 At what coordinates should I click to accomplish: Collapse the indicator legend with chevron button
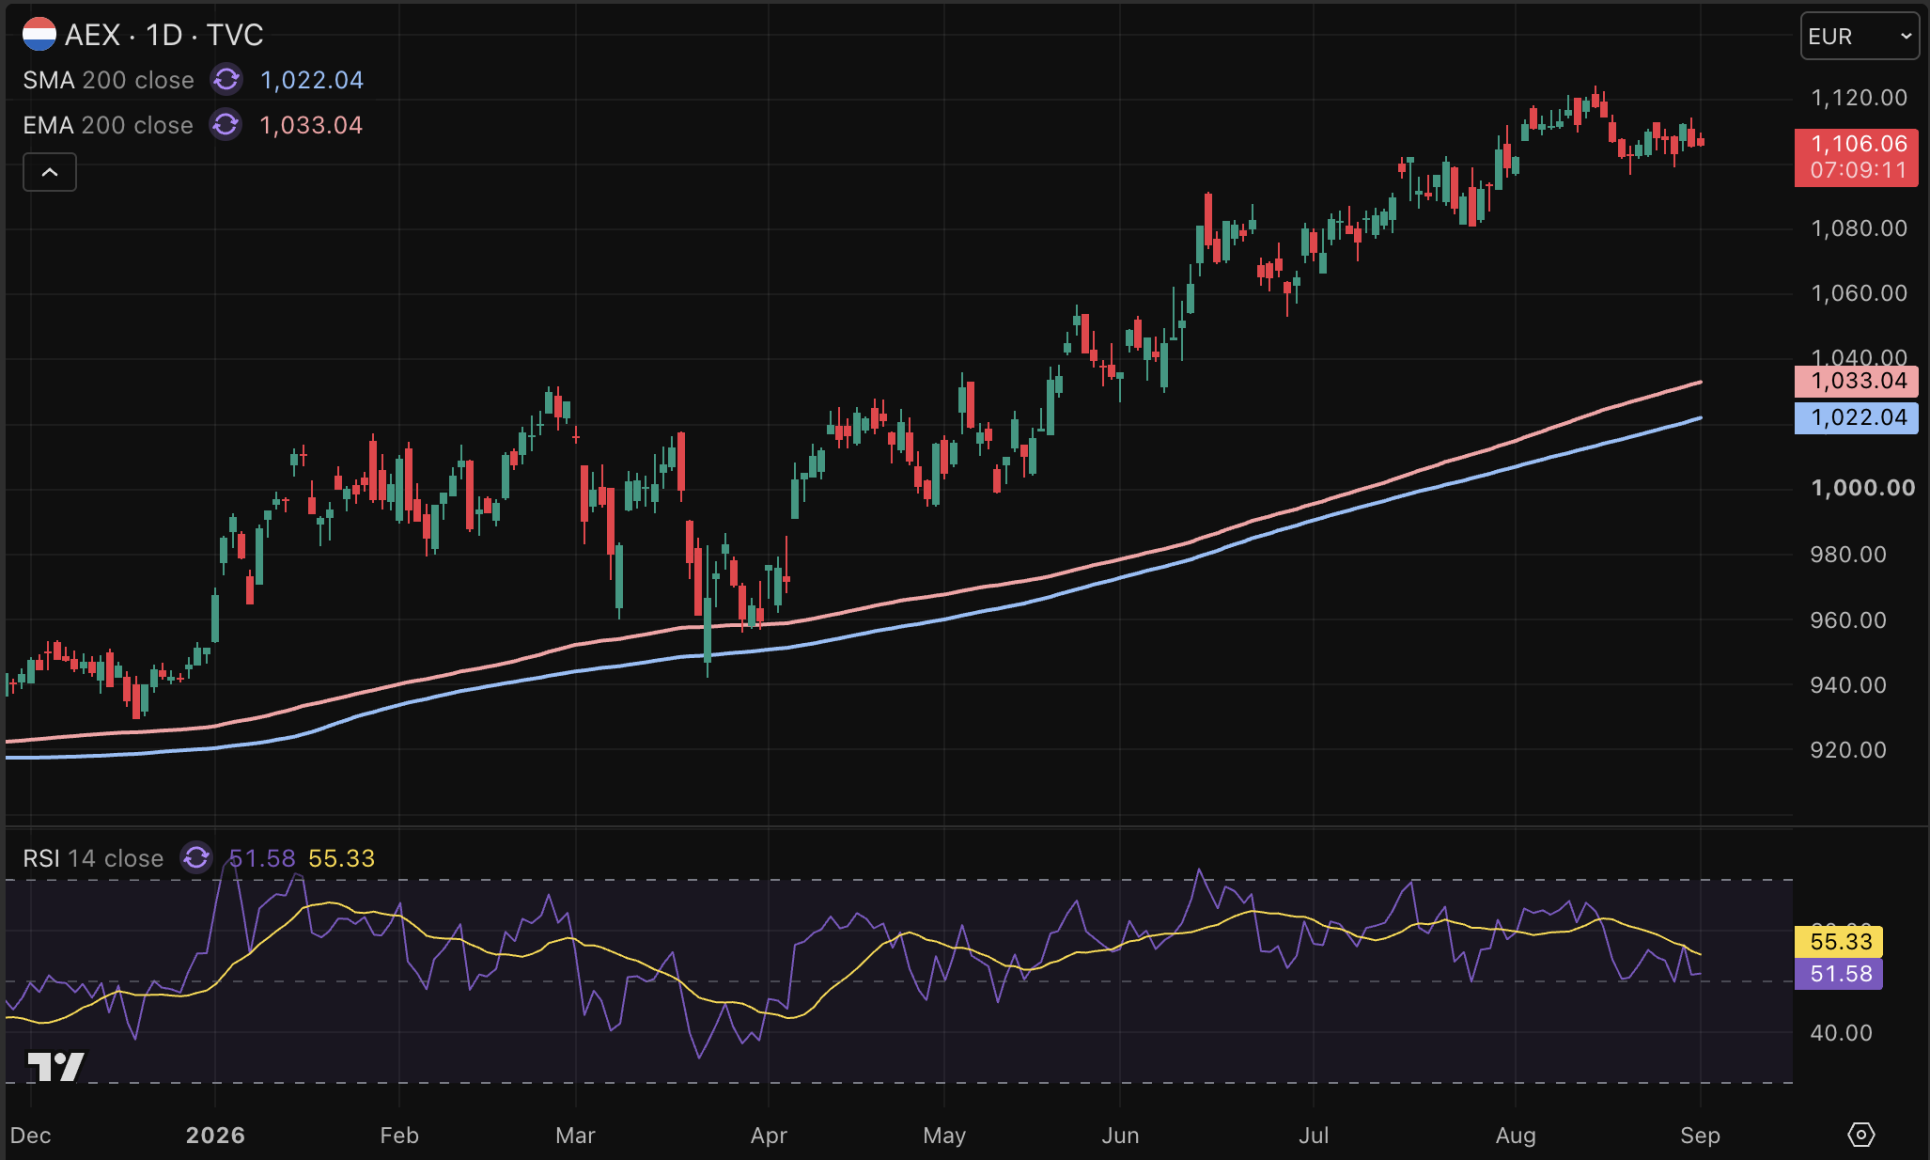50,172
